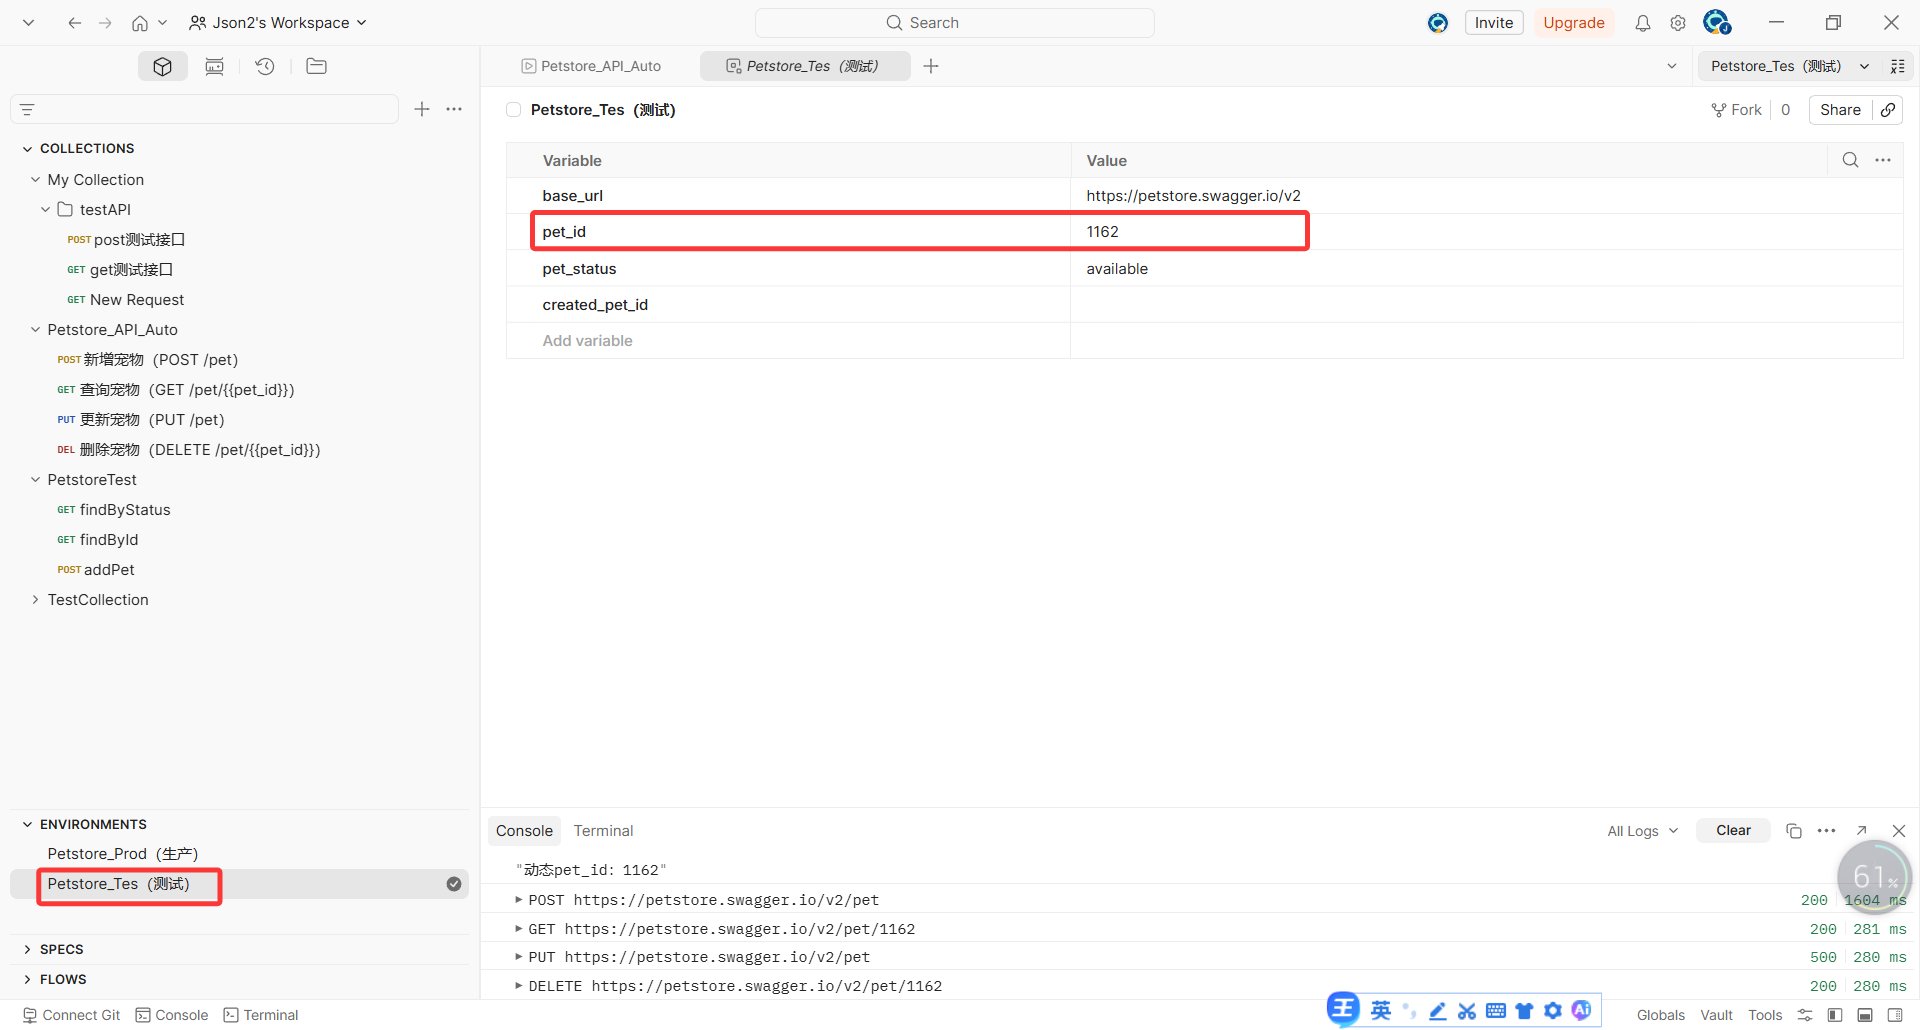Collapse the testAPI folder
The height and width of the screenshot is (1030, 1920).
click(x=45, y=210)
